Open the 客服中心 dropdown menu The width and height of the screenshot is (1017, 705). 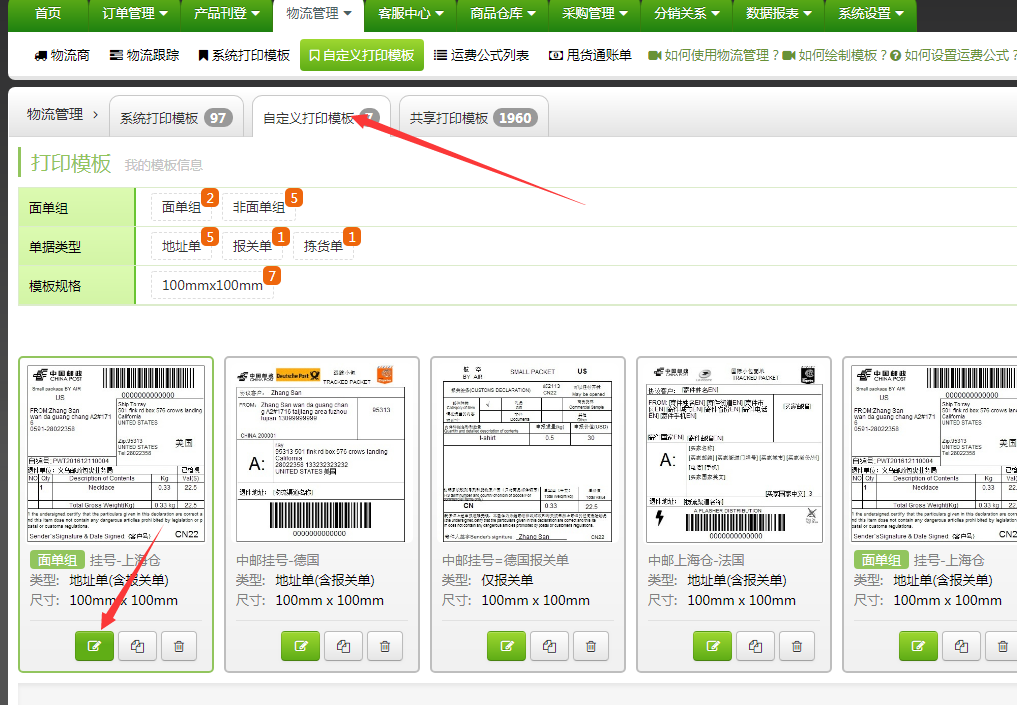tap(411, 14)
